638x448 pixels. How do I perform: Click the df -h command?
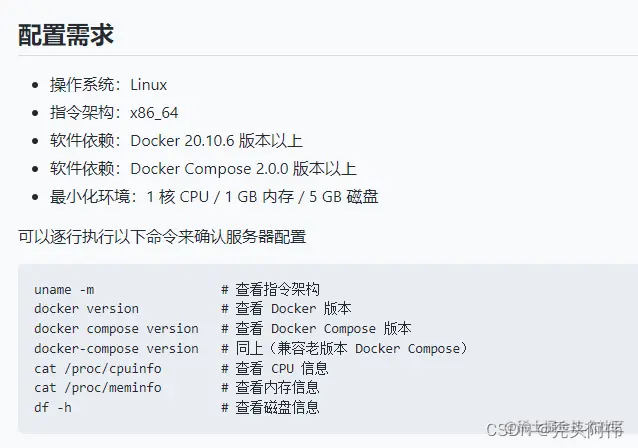click(x=53, y=408)
